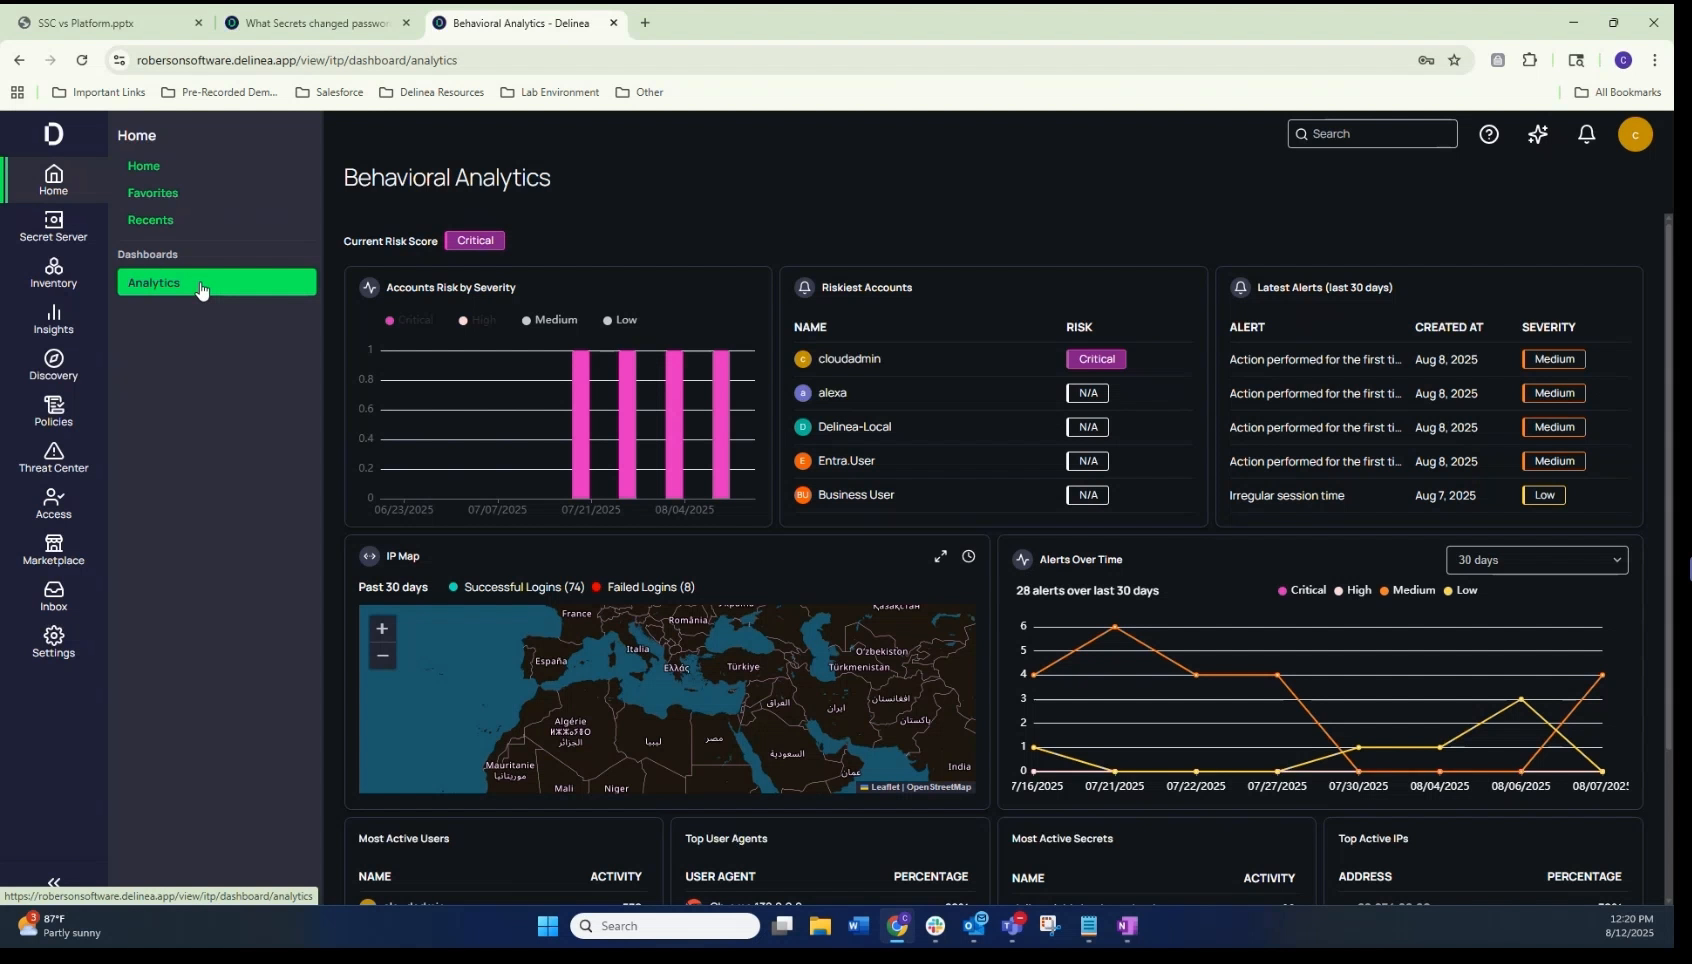This screenshot has width=1692, height=964.
Task: Open the Marketplace section
Action: (53, 549)
